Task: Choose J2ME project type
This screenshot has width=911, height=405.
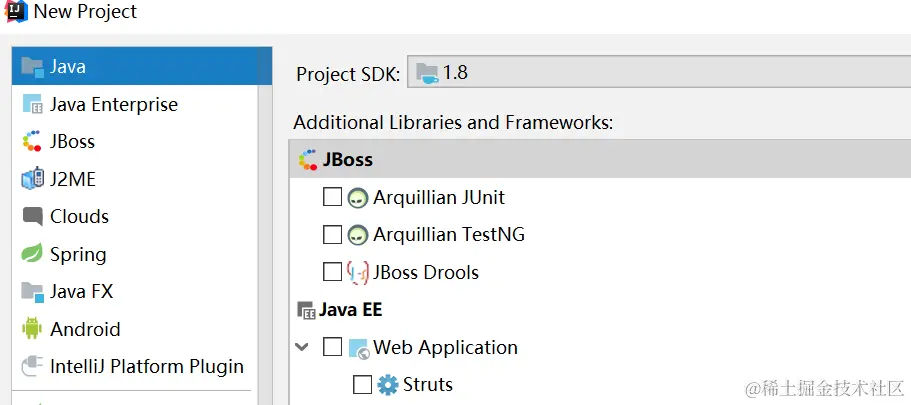Action: tap(135, 179)
